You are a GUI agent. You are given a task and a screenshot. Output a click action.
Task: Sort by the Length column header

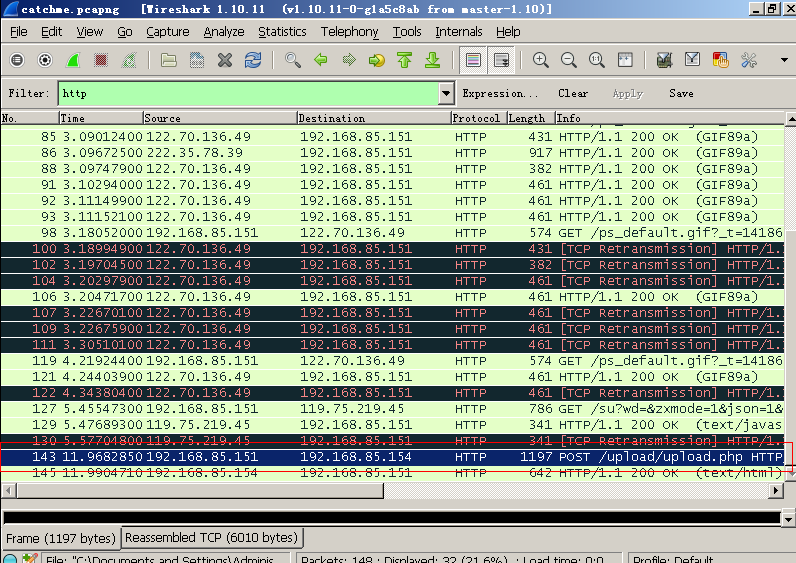531,118
